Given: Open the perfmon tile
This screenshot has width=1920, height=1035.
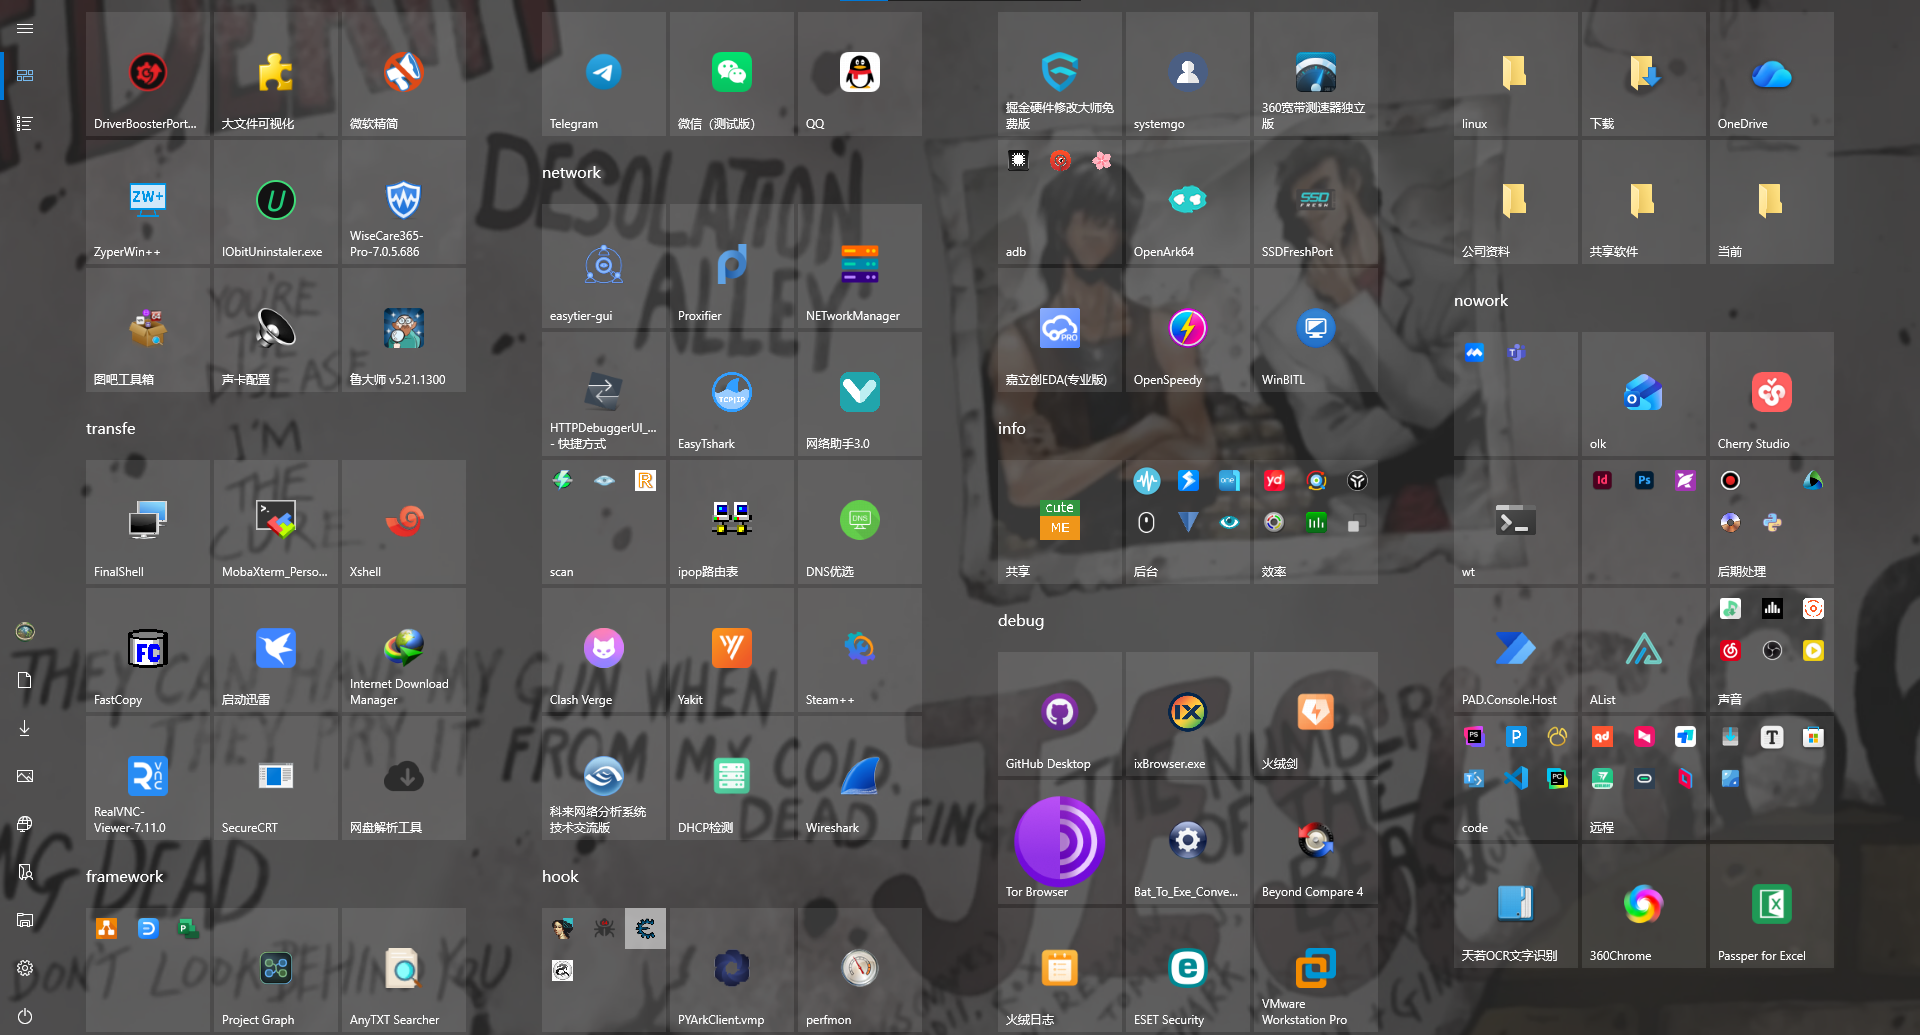Looking at the screenshot, I should (x=860, y=970).
